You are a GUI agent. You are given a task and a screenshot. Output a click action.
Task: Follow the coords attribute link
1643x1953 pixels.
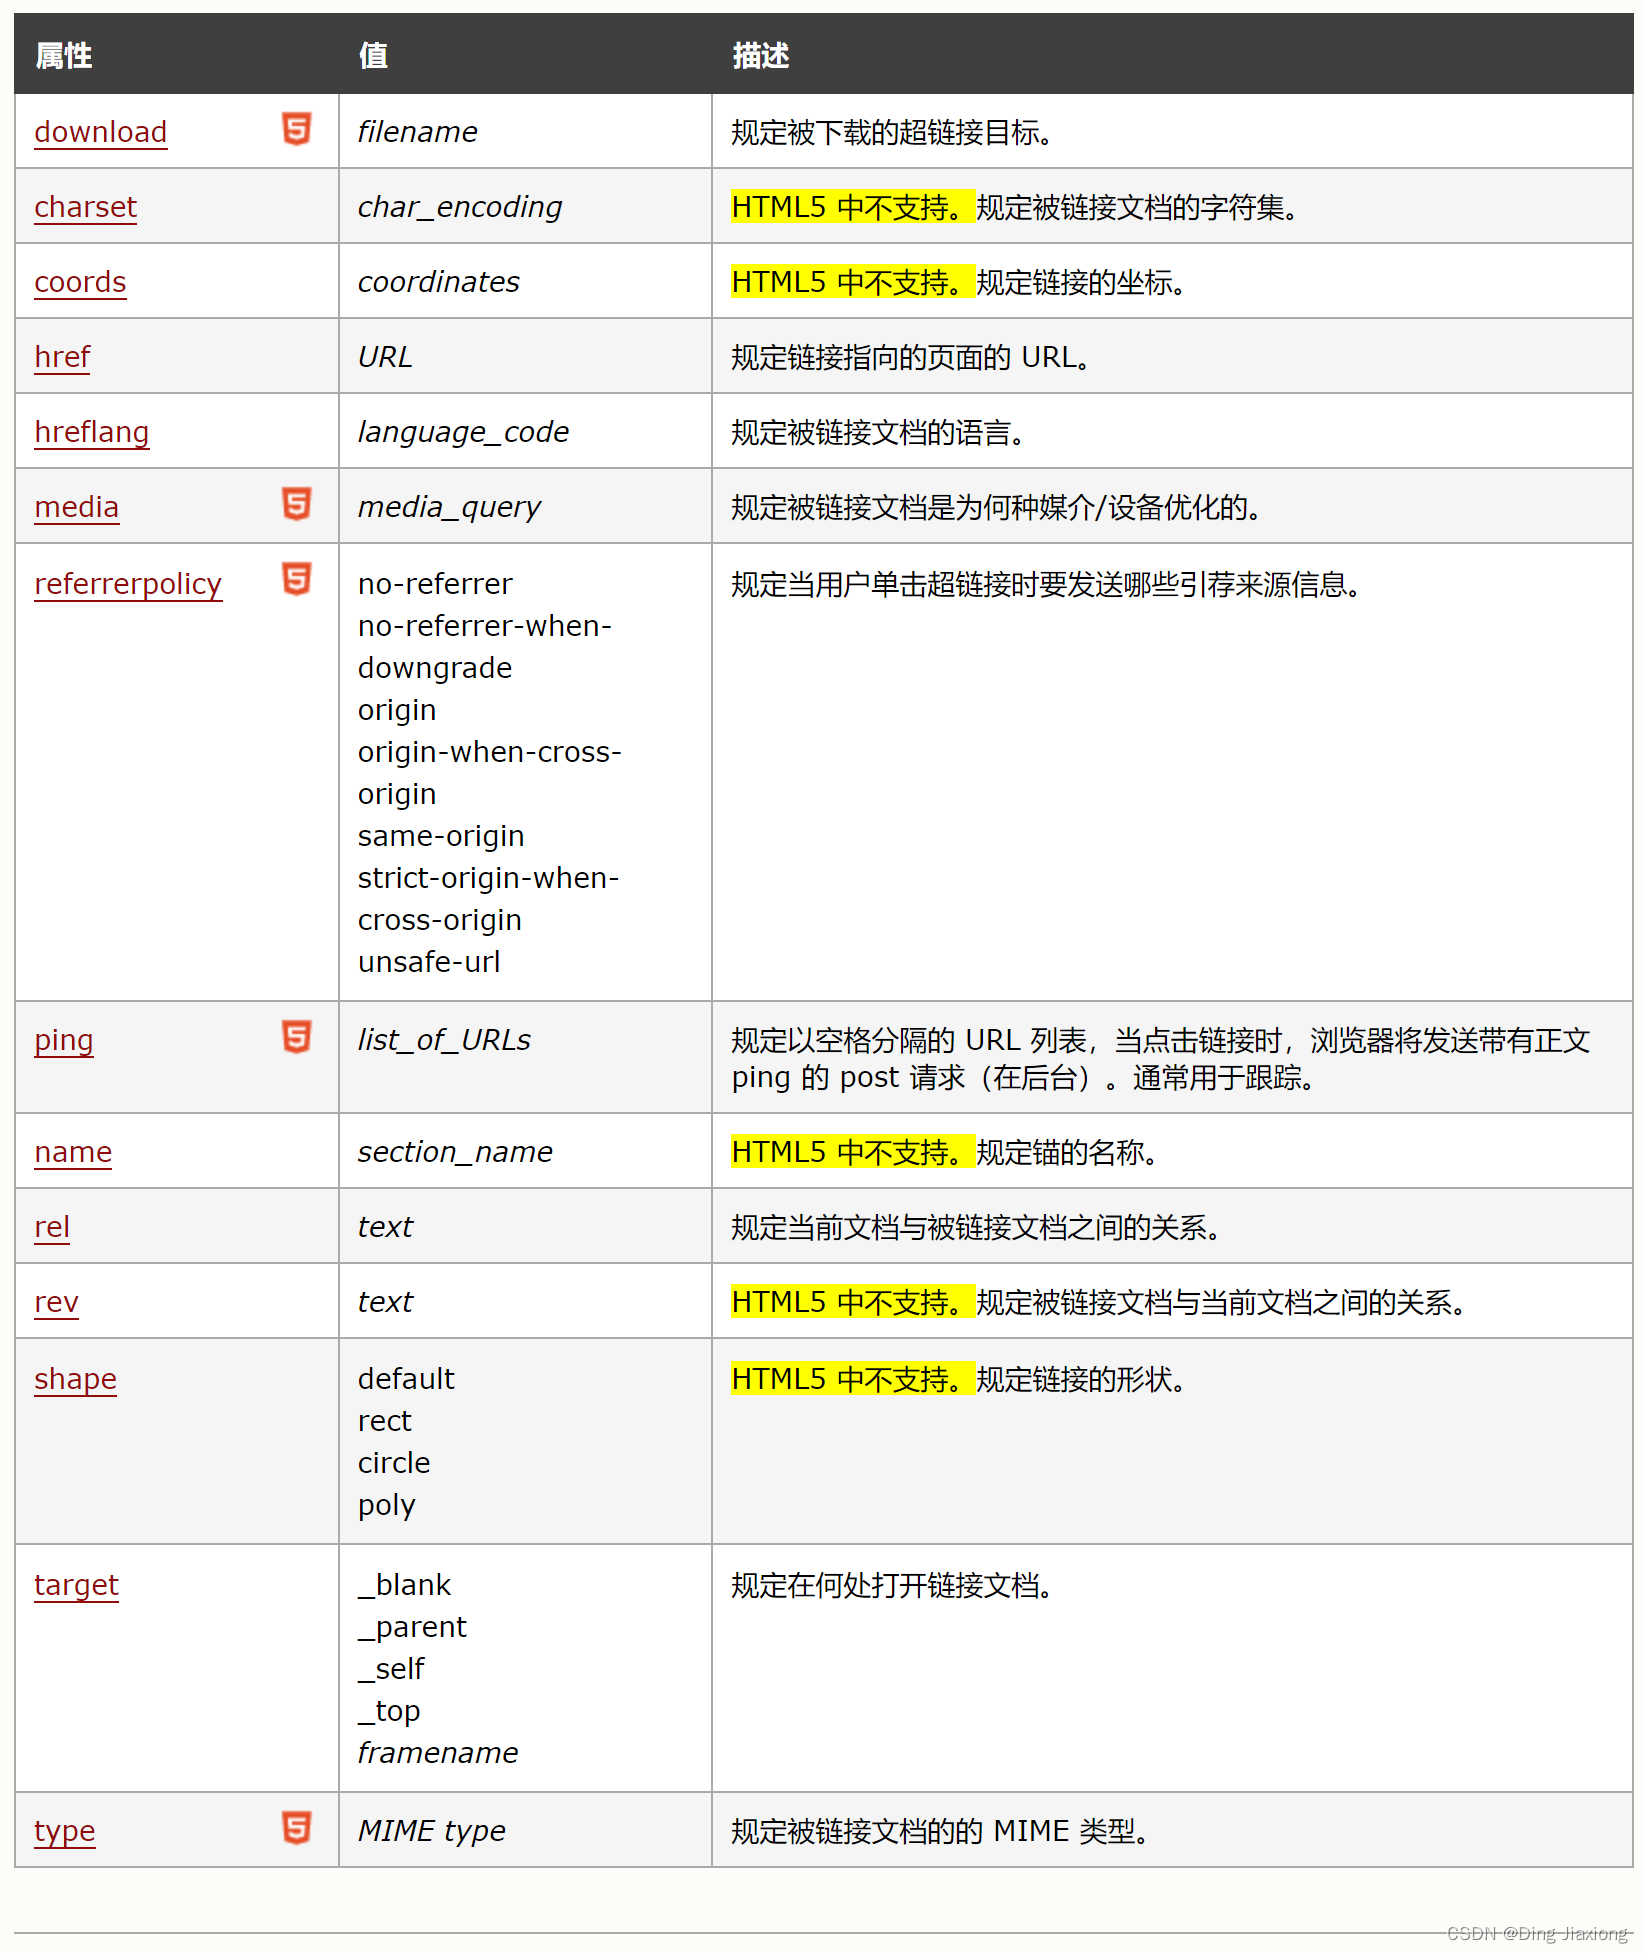[x=80, y=282]
